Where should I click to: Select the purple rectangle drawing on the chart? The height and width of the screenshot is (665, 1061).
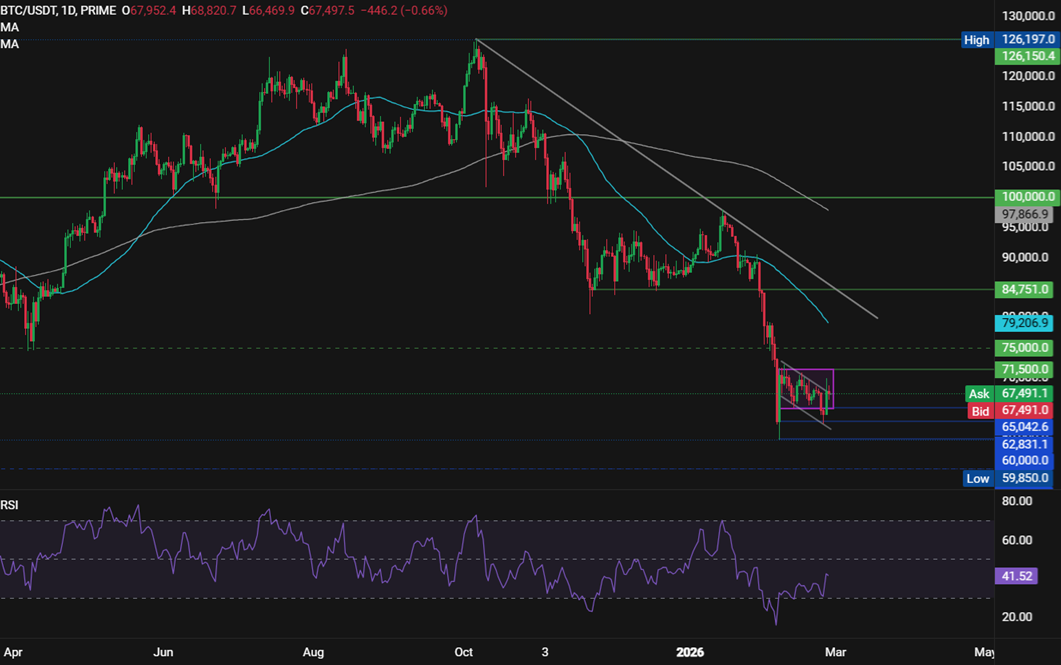(808, 389)
